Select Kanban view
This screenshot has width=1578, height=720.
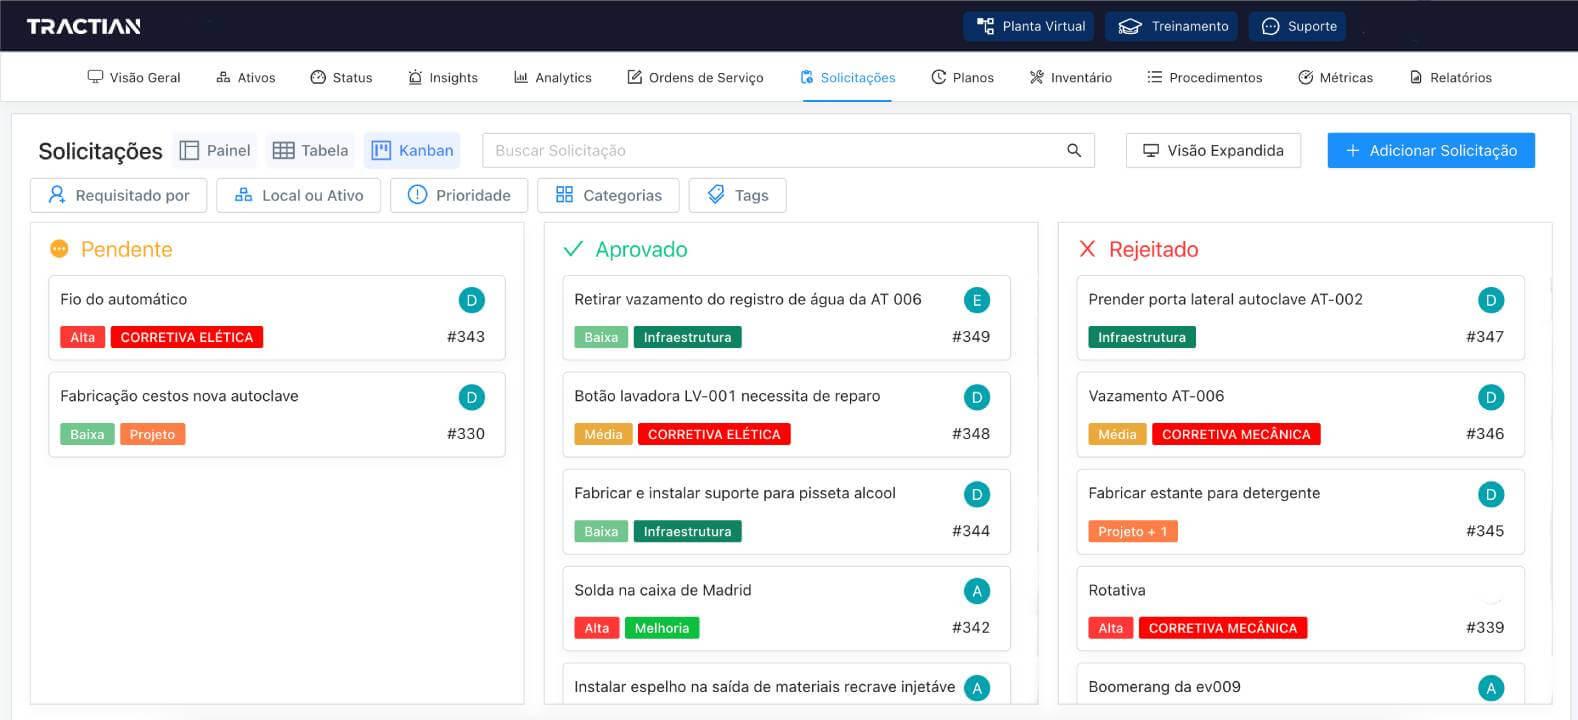(412, 150)
